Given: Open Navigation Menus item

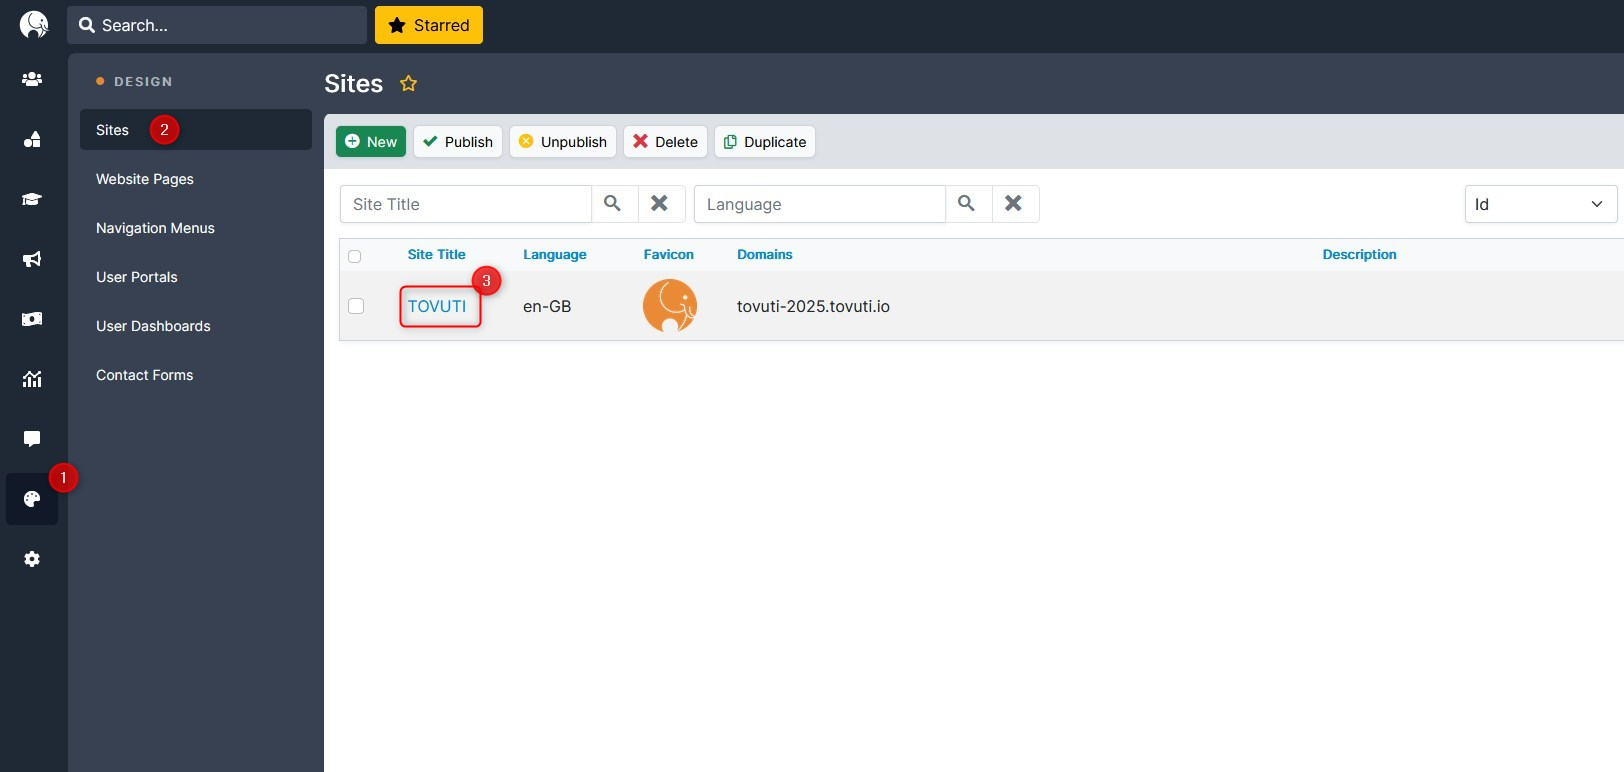Looking at the screenshot, I should [x=155, y=228].
